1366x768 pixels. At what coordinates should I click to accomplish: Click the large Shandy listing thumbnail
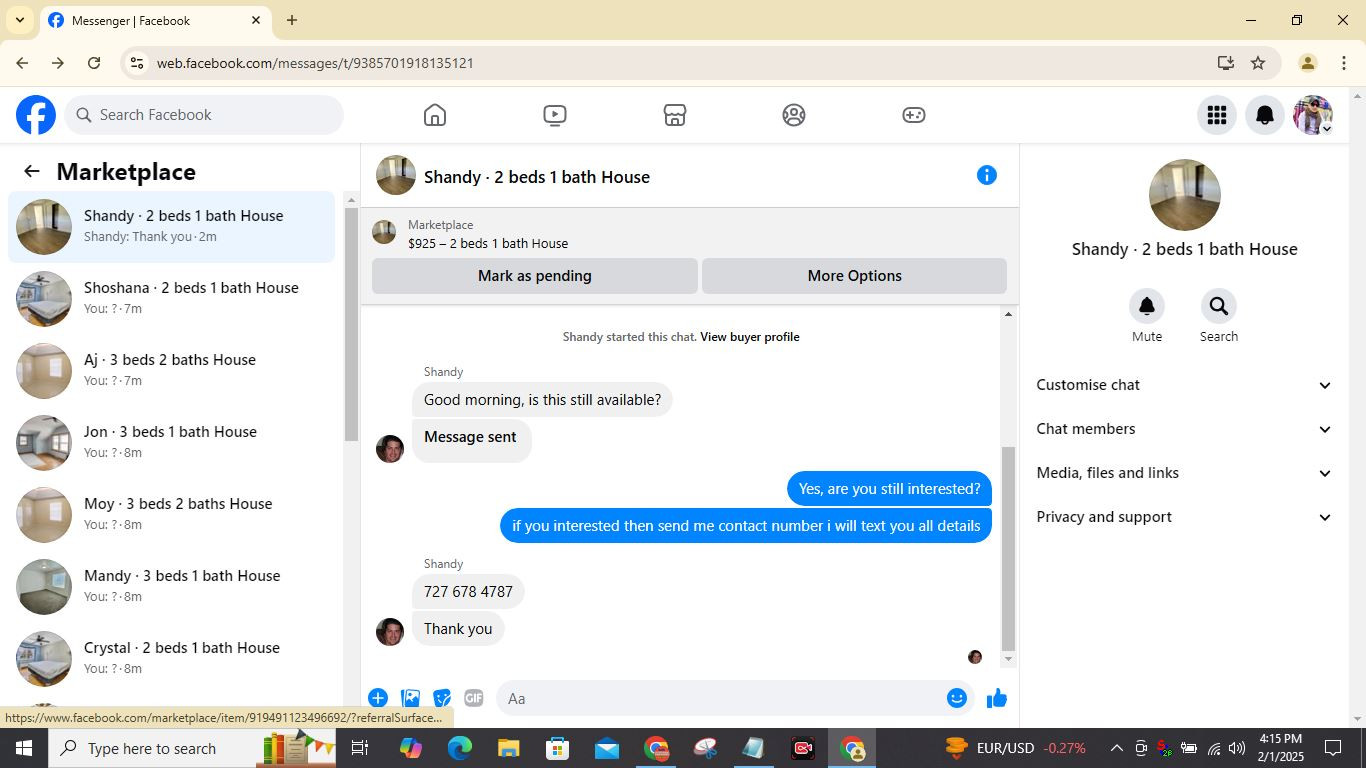click(1185, 195)
